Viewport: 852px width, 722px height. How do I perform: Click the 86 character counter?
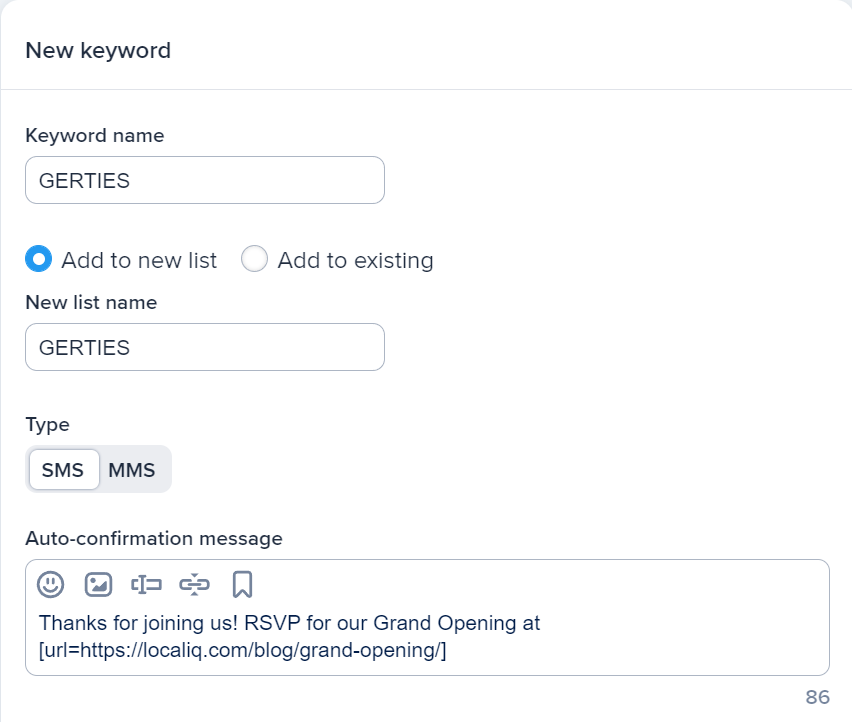coord(817,697)
